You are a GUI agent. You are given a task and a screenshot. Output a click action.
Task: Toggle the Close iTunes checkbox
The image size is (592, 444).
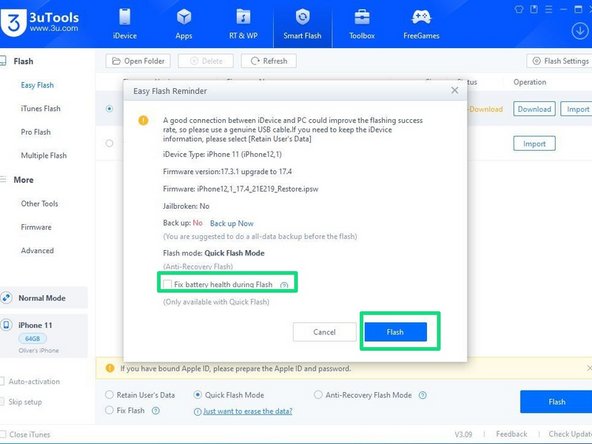click(x=3, y=434)
